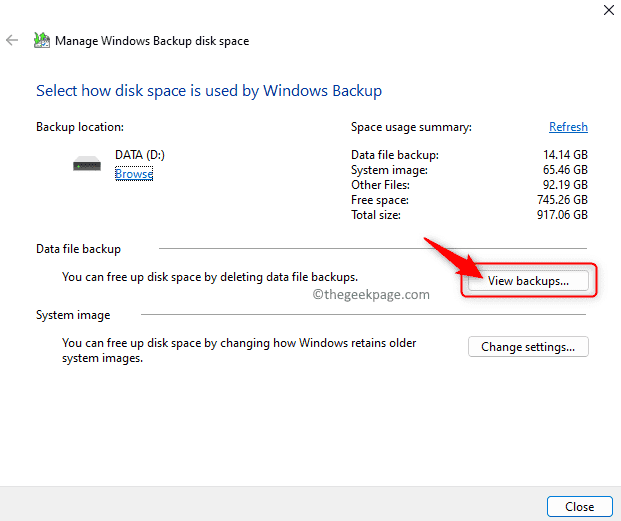Click the 'System image' section header

pyautogui.click(x=73, y=315)
